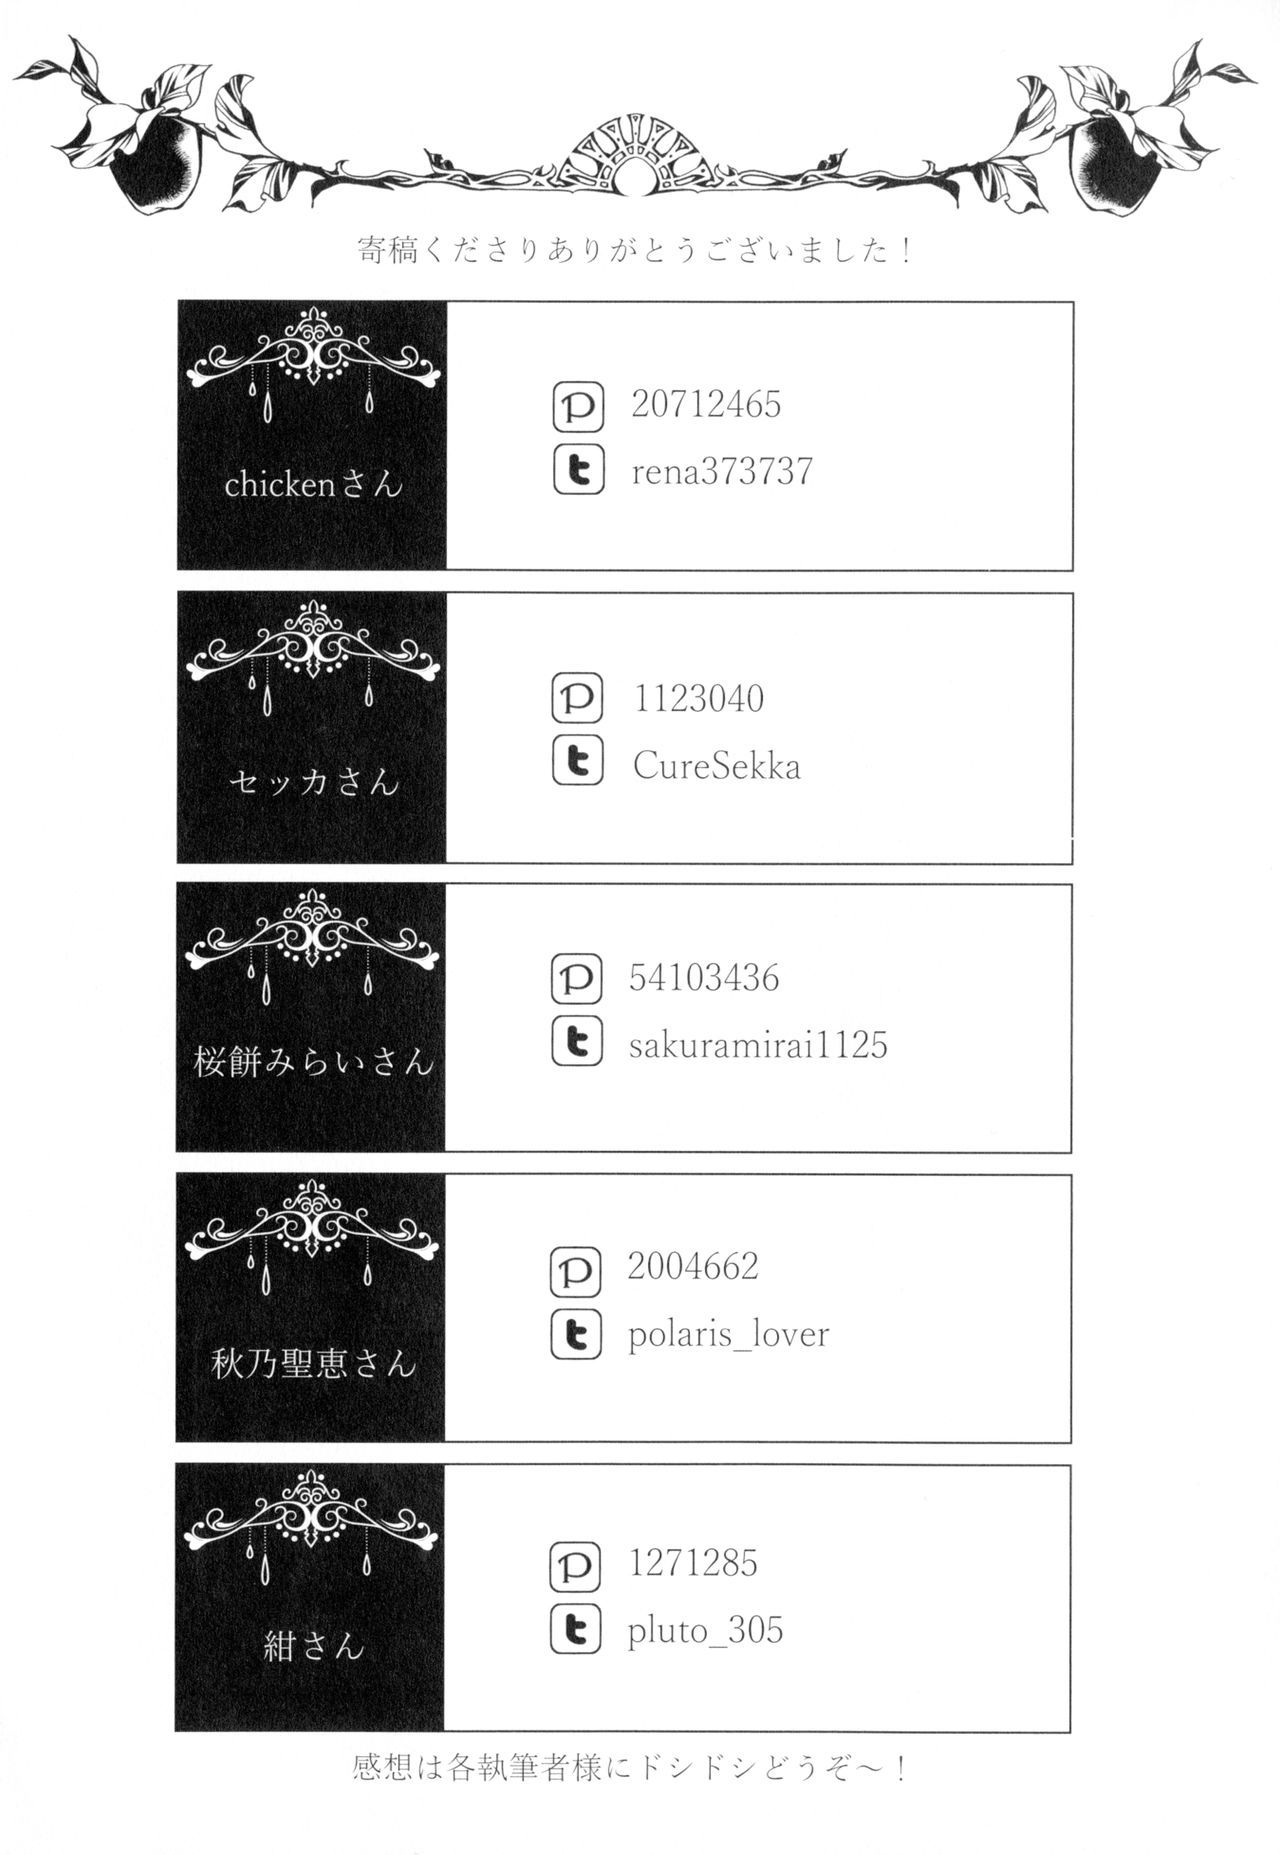The width and height of the screenshot is (1280, 1855).
Task: Click the pixiv icon next to 2004662
Action: [575, 1270]
